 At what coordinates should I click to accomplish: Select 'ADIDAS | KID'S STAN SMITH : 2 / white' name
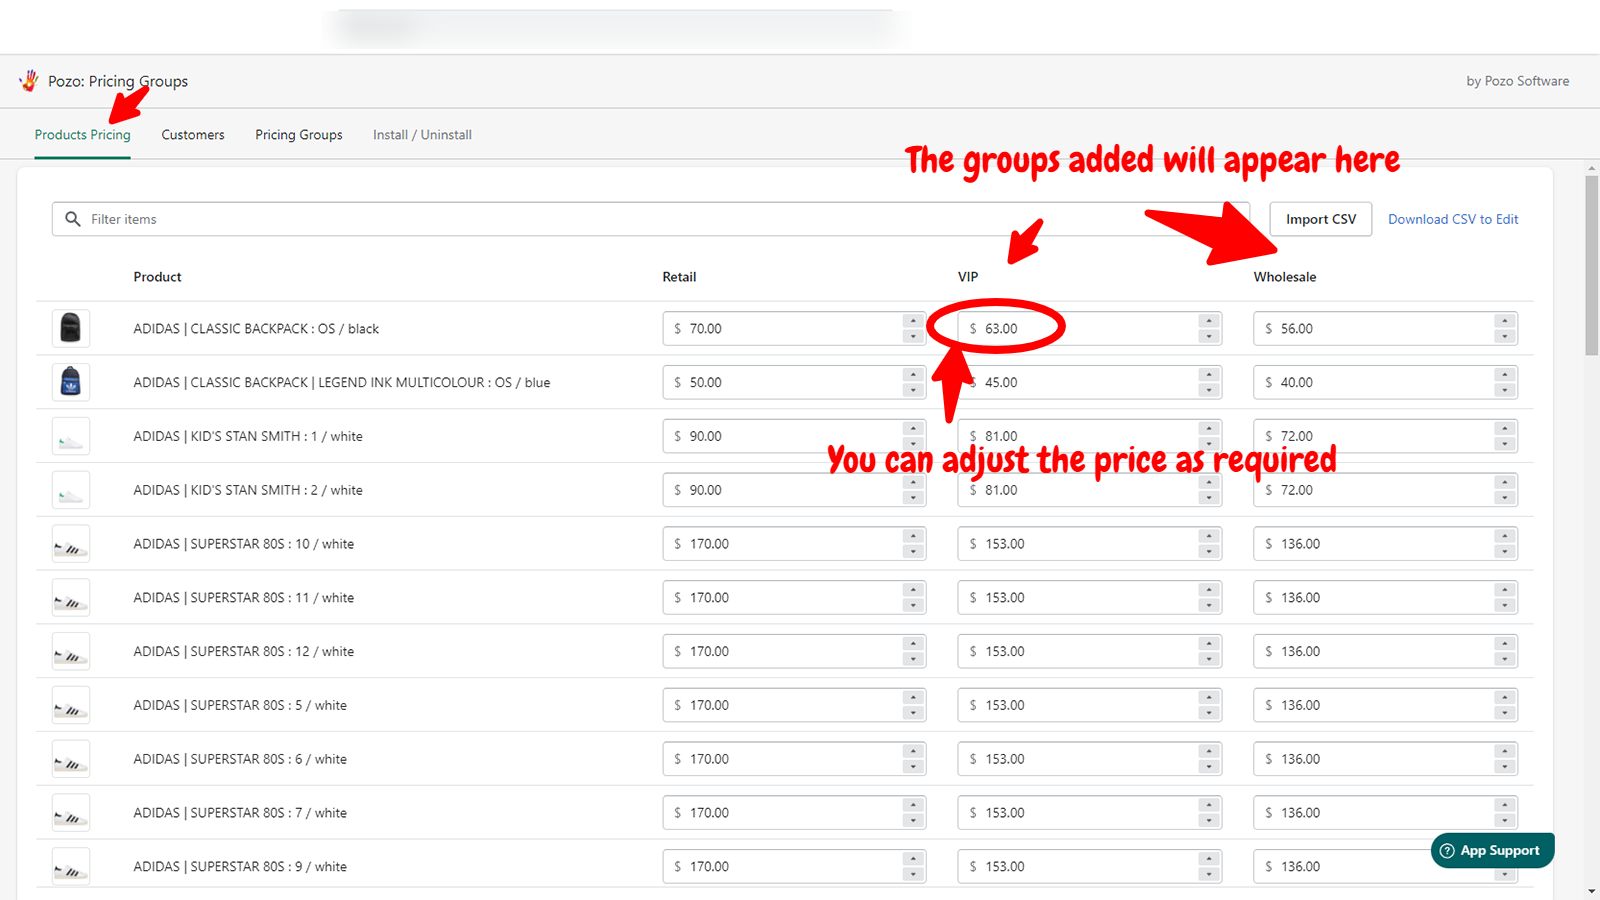click(x=248, y=490)
